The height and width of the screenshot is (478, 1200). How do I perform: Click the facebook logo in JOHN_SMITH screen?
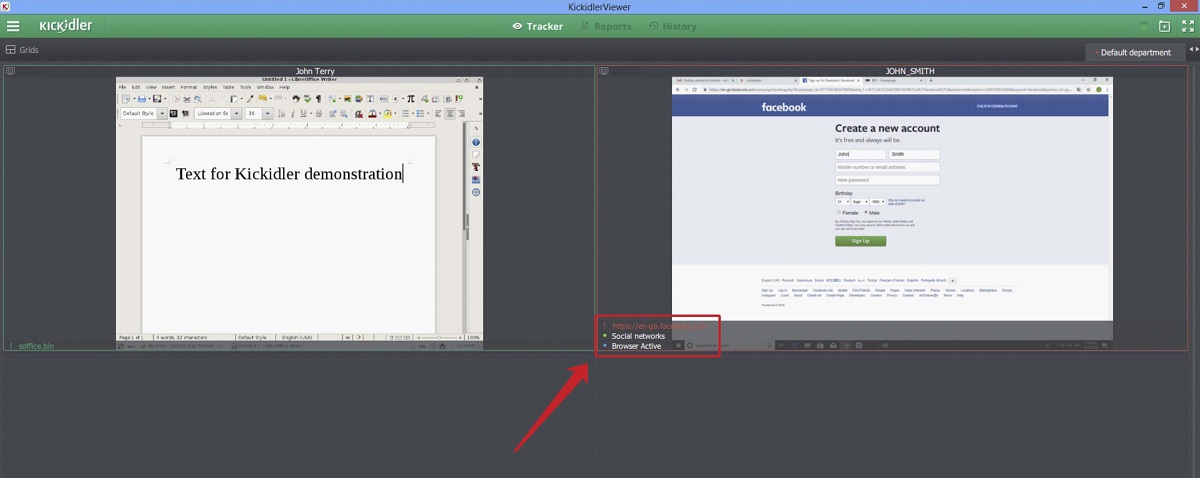point(783,107)
